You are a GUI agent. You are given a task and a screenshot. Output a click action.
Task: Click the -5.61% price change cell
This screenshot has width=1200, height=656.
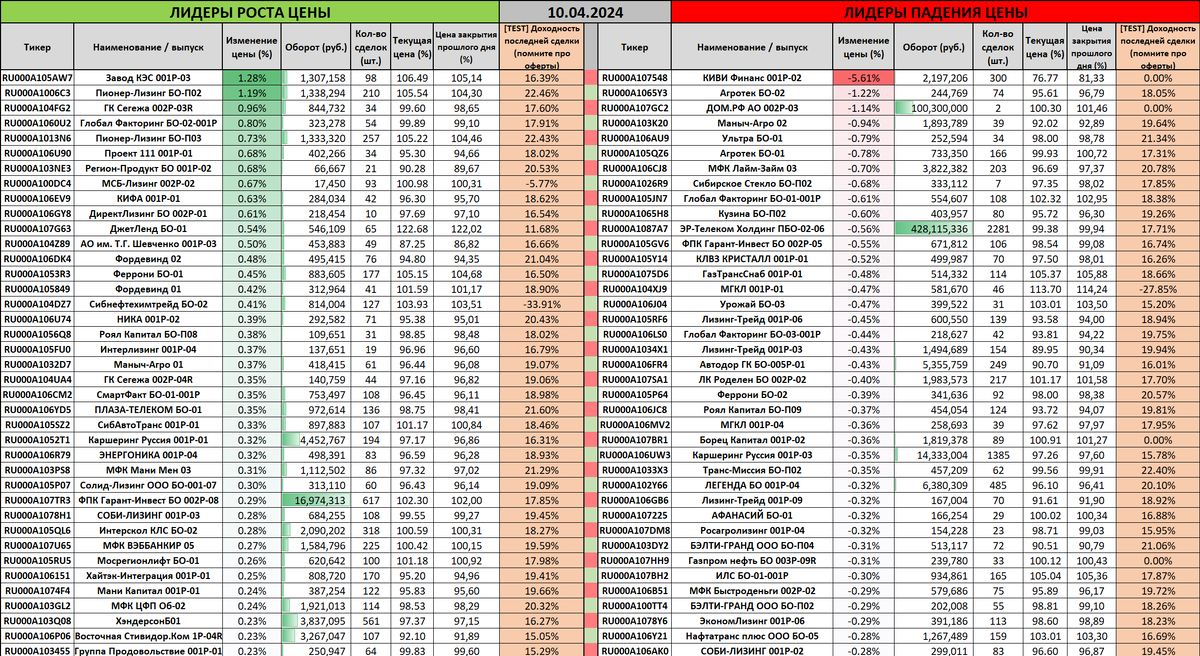point(863,77)
